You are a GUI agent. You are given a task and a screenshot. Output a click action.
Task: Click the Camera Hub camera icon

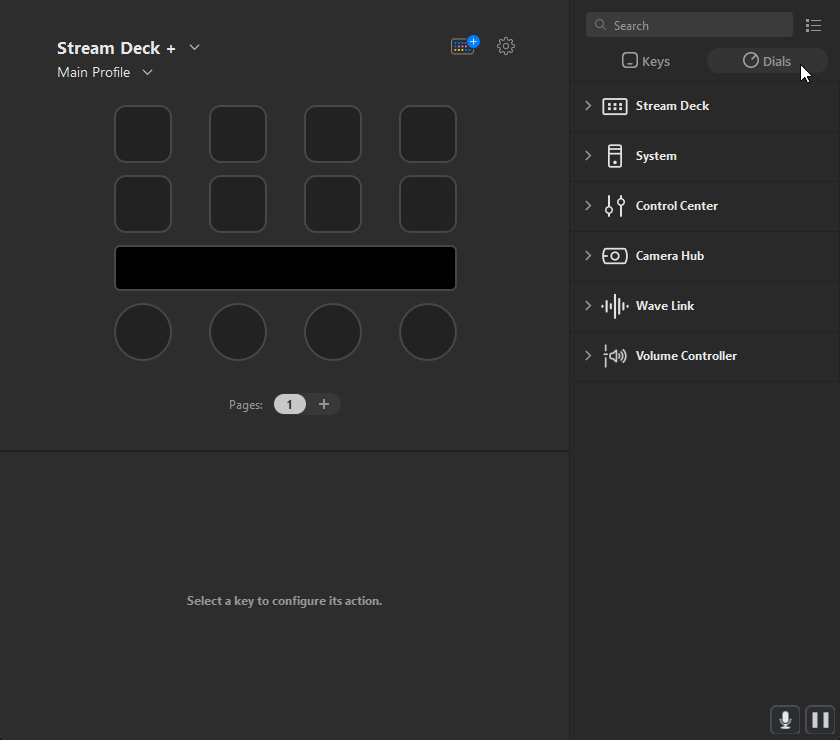pos(614,256)
